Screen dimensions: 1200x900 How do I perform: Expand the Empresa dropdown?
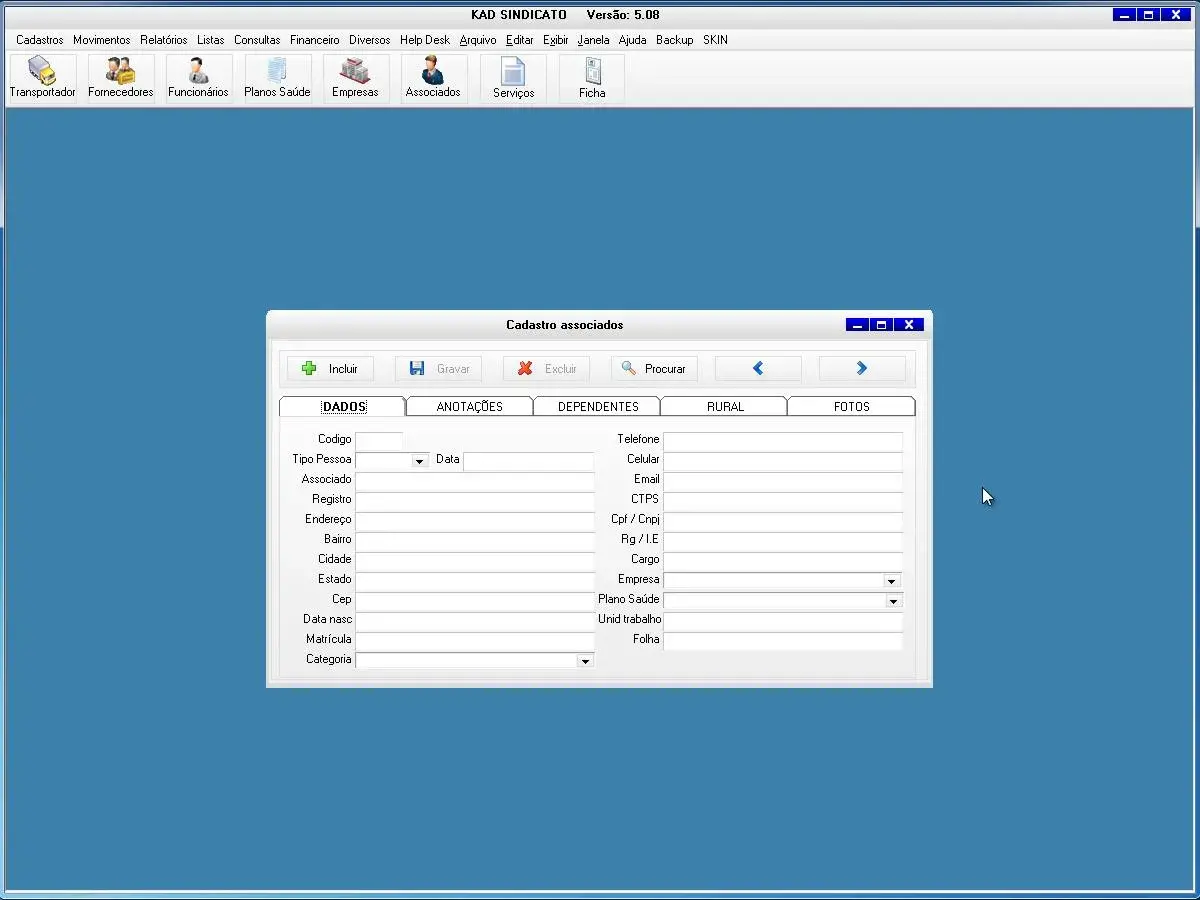(891, 581)
